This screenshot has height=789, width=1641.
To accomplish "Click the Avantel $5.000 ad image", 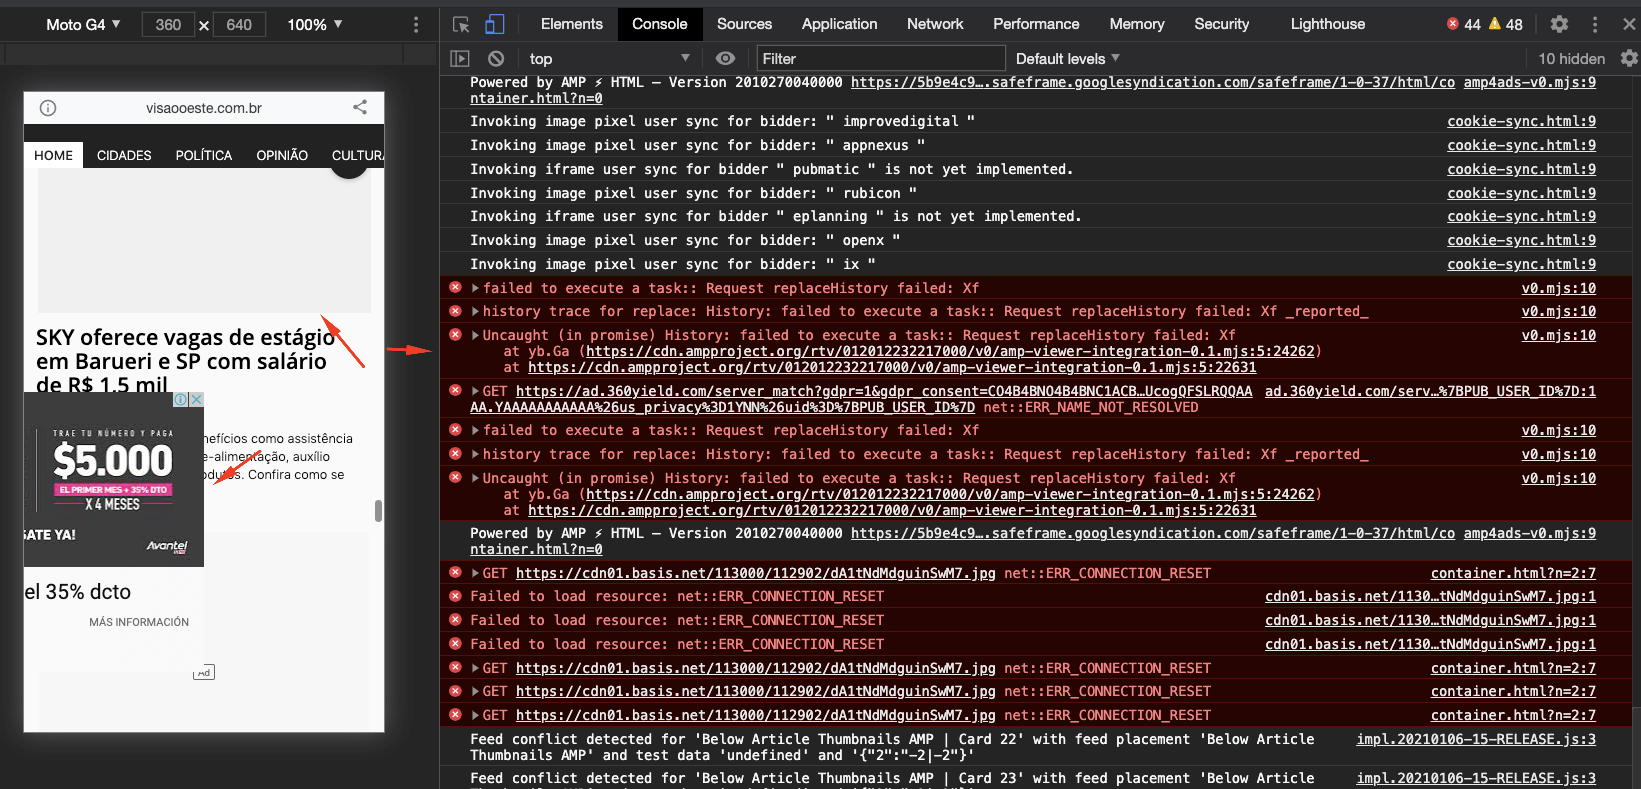I will (x=113, y=479).
